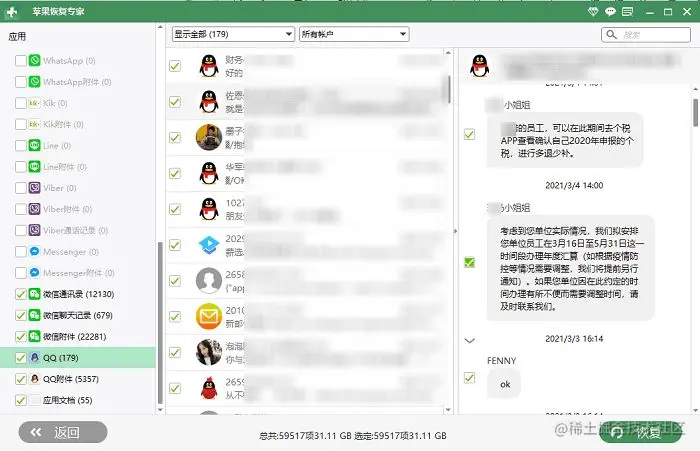
Task: Click conversation list scroll down arrow
Action: pyautogui.click(x=448, y=409)
